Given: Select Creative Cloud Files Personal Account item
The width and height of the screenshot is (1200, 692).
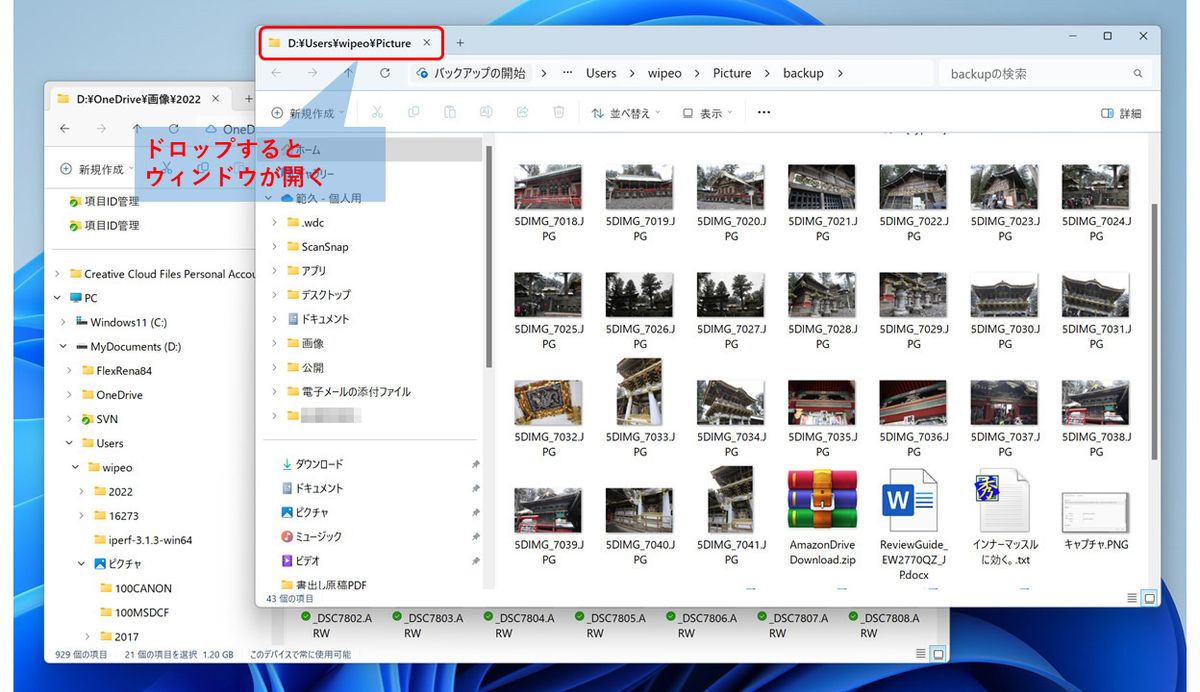Looking at the screenshot, I should point(162,274).
